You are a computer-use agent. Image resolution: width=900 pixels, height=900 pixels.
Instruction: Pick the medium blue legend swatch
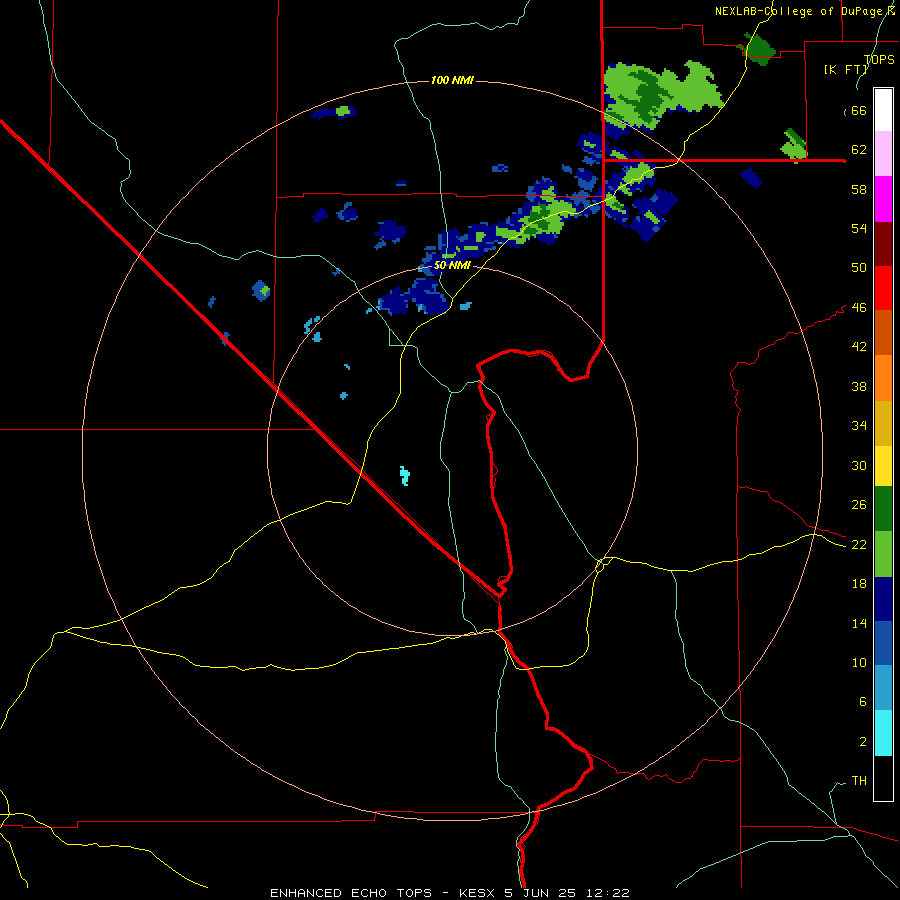[883, 643]
